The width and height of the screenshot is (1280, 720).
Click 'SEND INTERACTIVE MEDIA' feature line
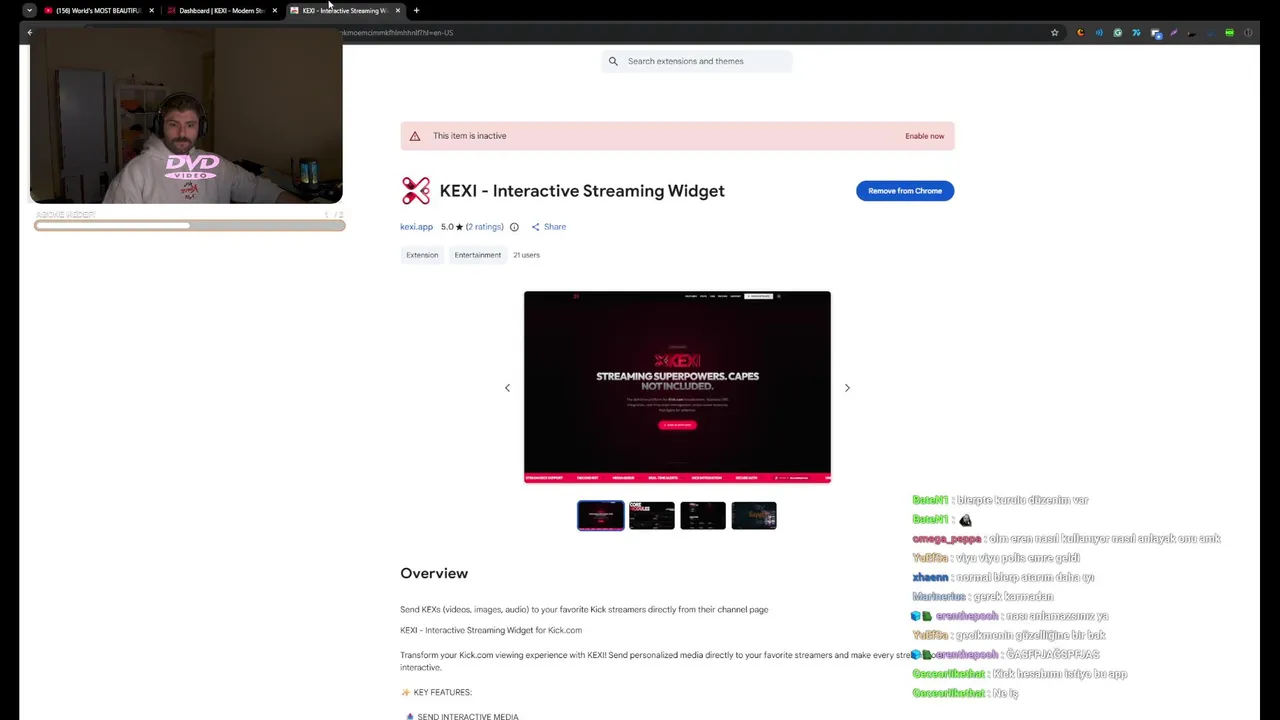(x=462, y=716)
